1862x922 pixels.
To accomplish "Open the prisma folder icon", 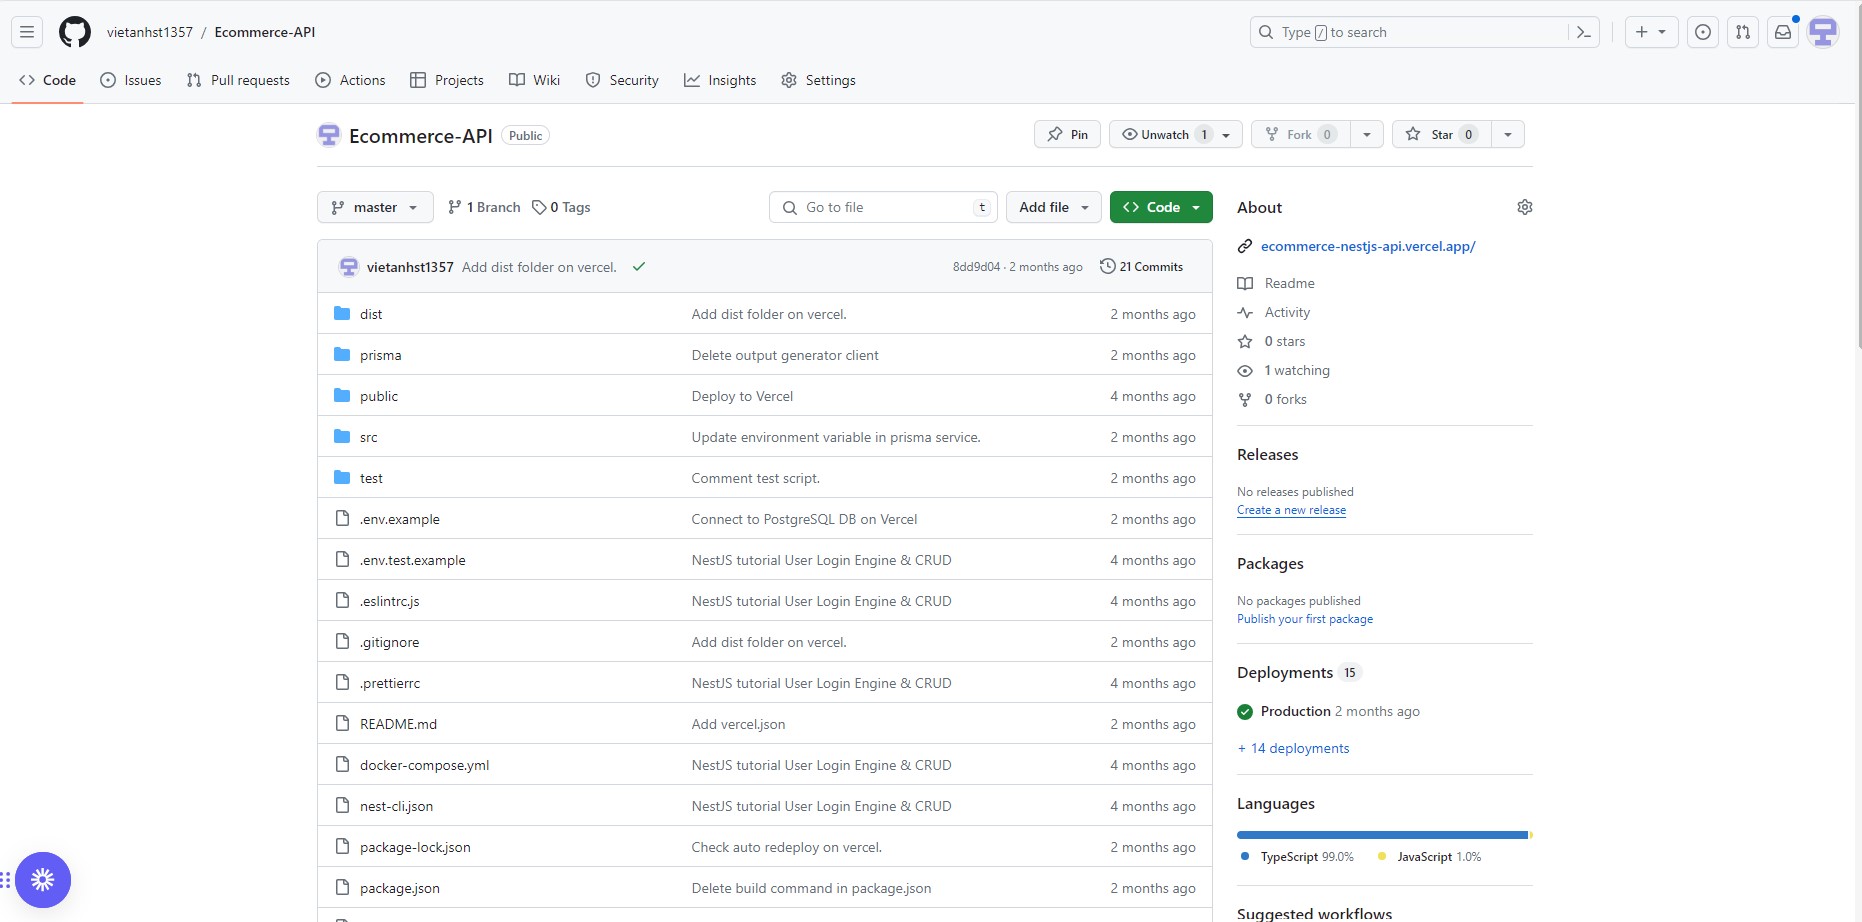I will pyautogui.click(x=342, y=355).
